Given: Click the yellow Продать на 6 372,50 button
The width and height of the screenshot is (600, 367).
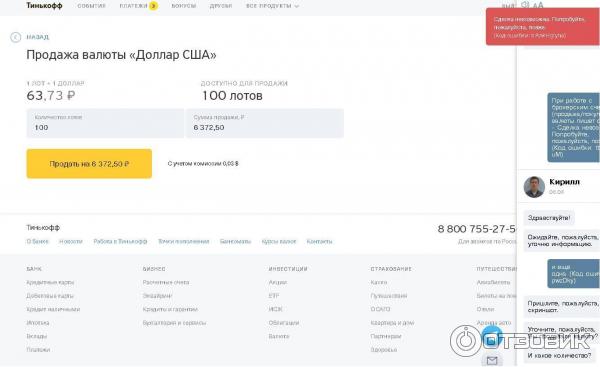Looking at the screenshot, I should pyautogui.click(x=89, y=164).
